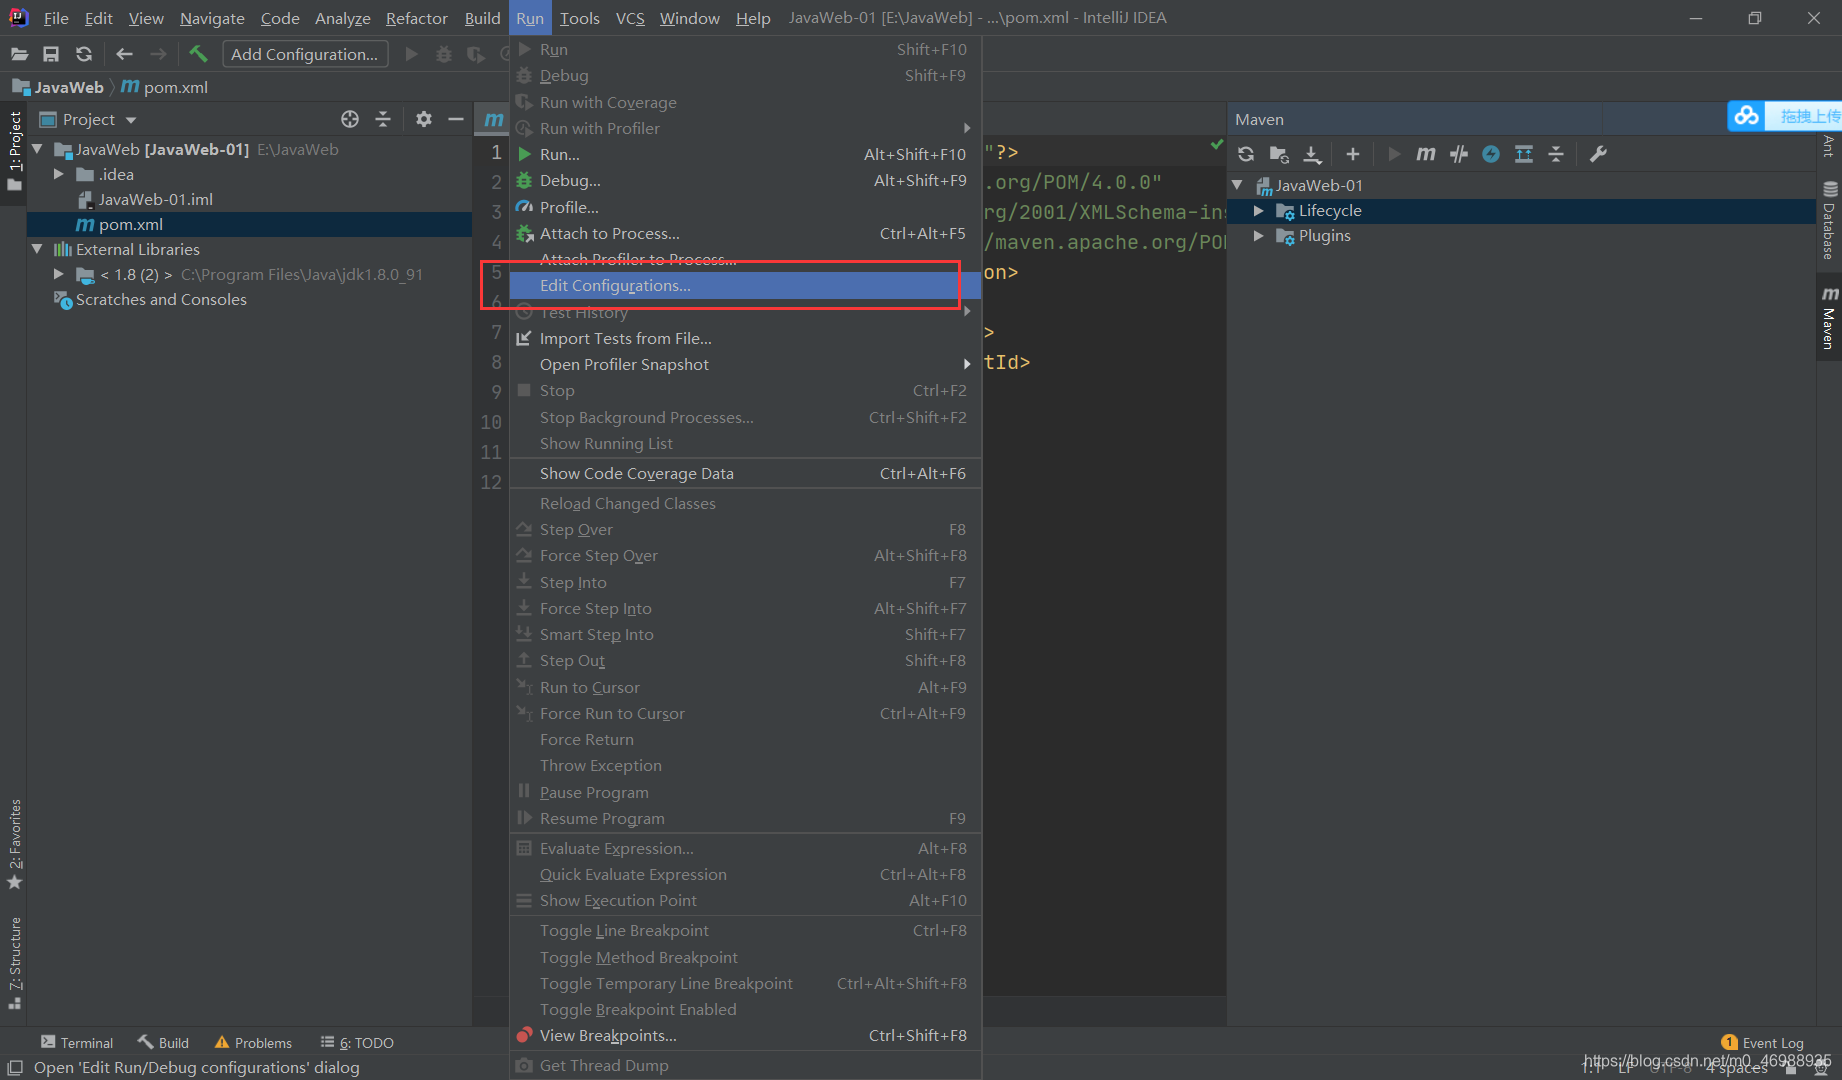Open the Refactor menu
1842x1080 pixels.
416,18
